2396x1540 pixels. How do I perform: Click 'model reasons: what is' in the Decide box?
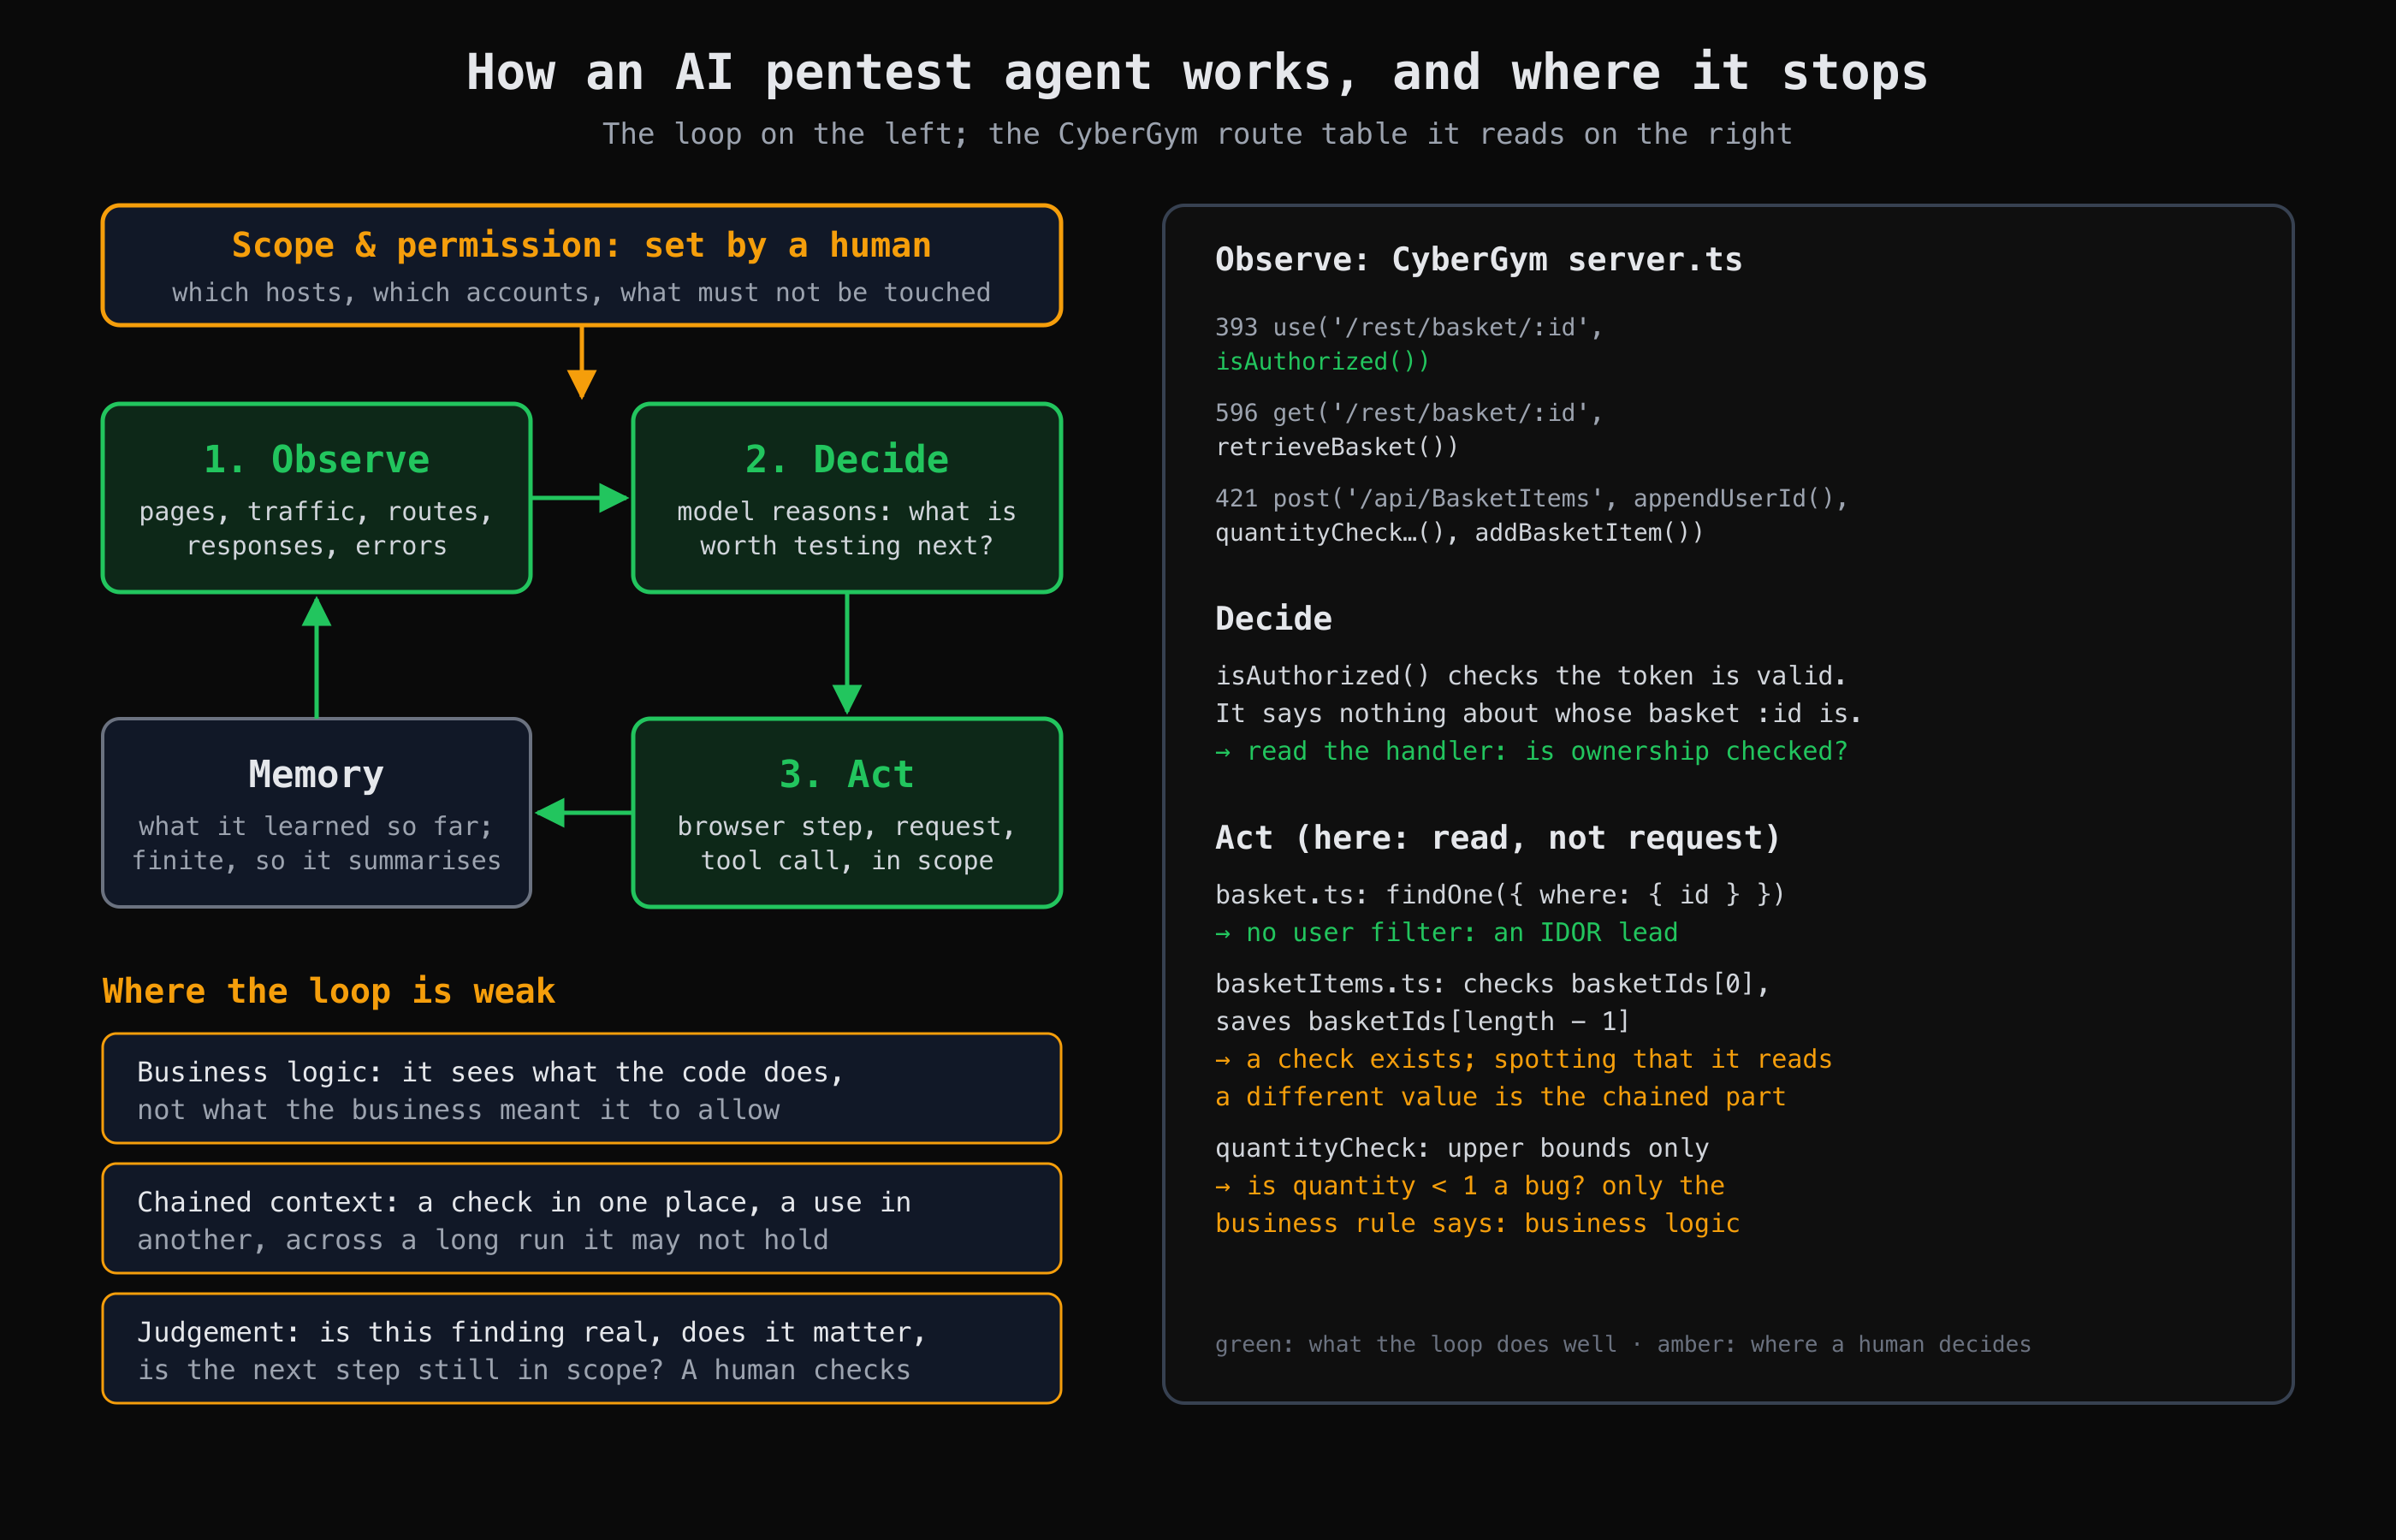[847, 511]
